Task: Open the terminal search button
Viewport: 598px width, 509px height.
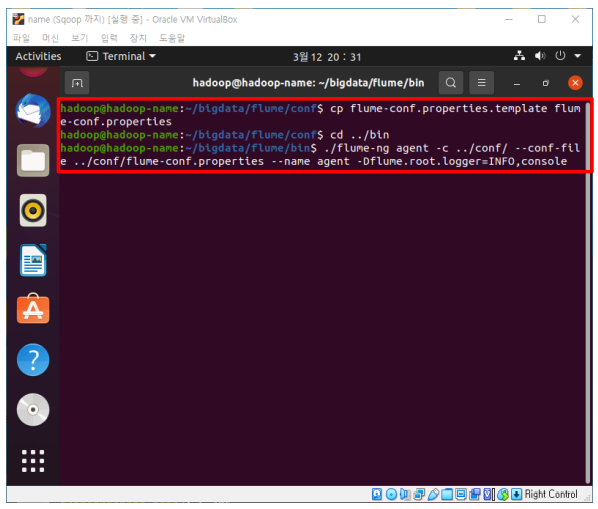Action: (451, 83)
